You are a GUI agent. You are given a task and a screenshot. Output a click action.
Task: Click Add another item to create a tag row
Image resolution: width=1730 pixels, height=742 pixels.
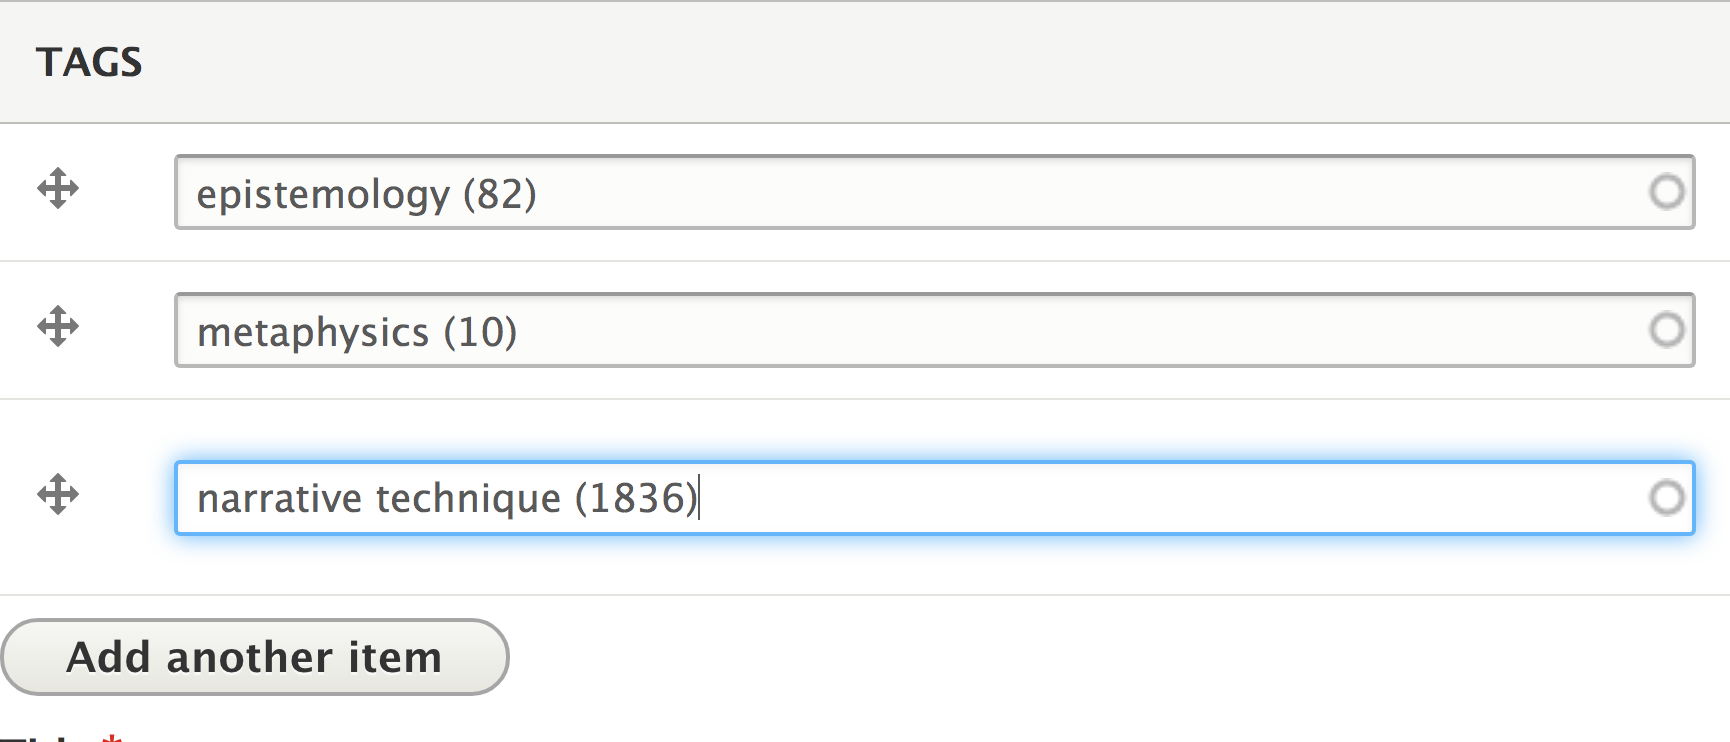(255, 657)
